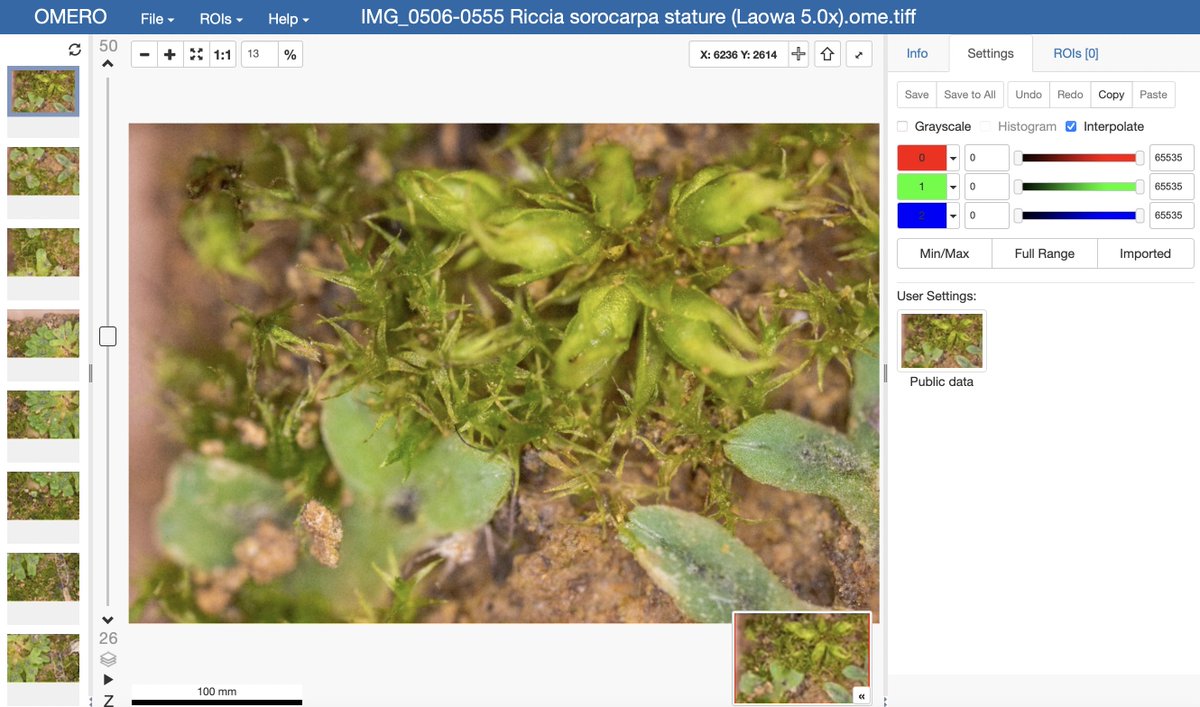Apply Min/Max intensity range
The height and width of the screenshot is (707, 1200).
click(x=944, y=253)
